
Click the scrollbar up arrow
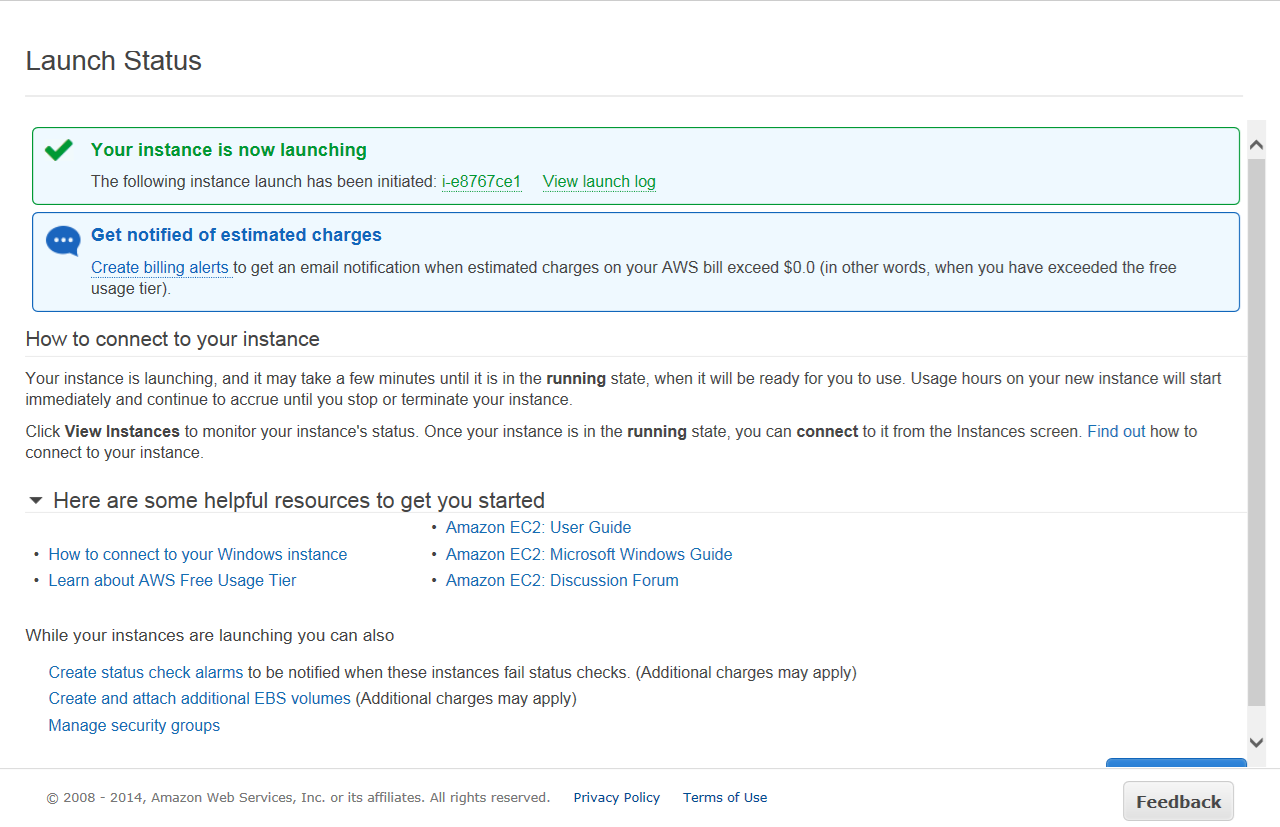coord(1257,146)
